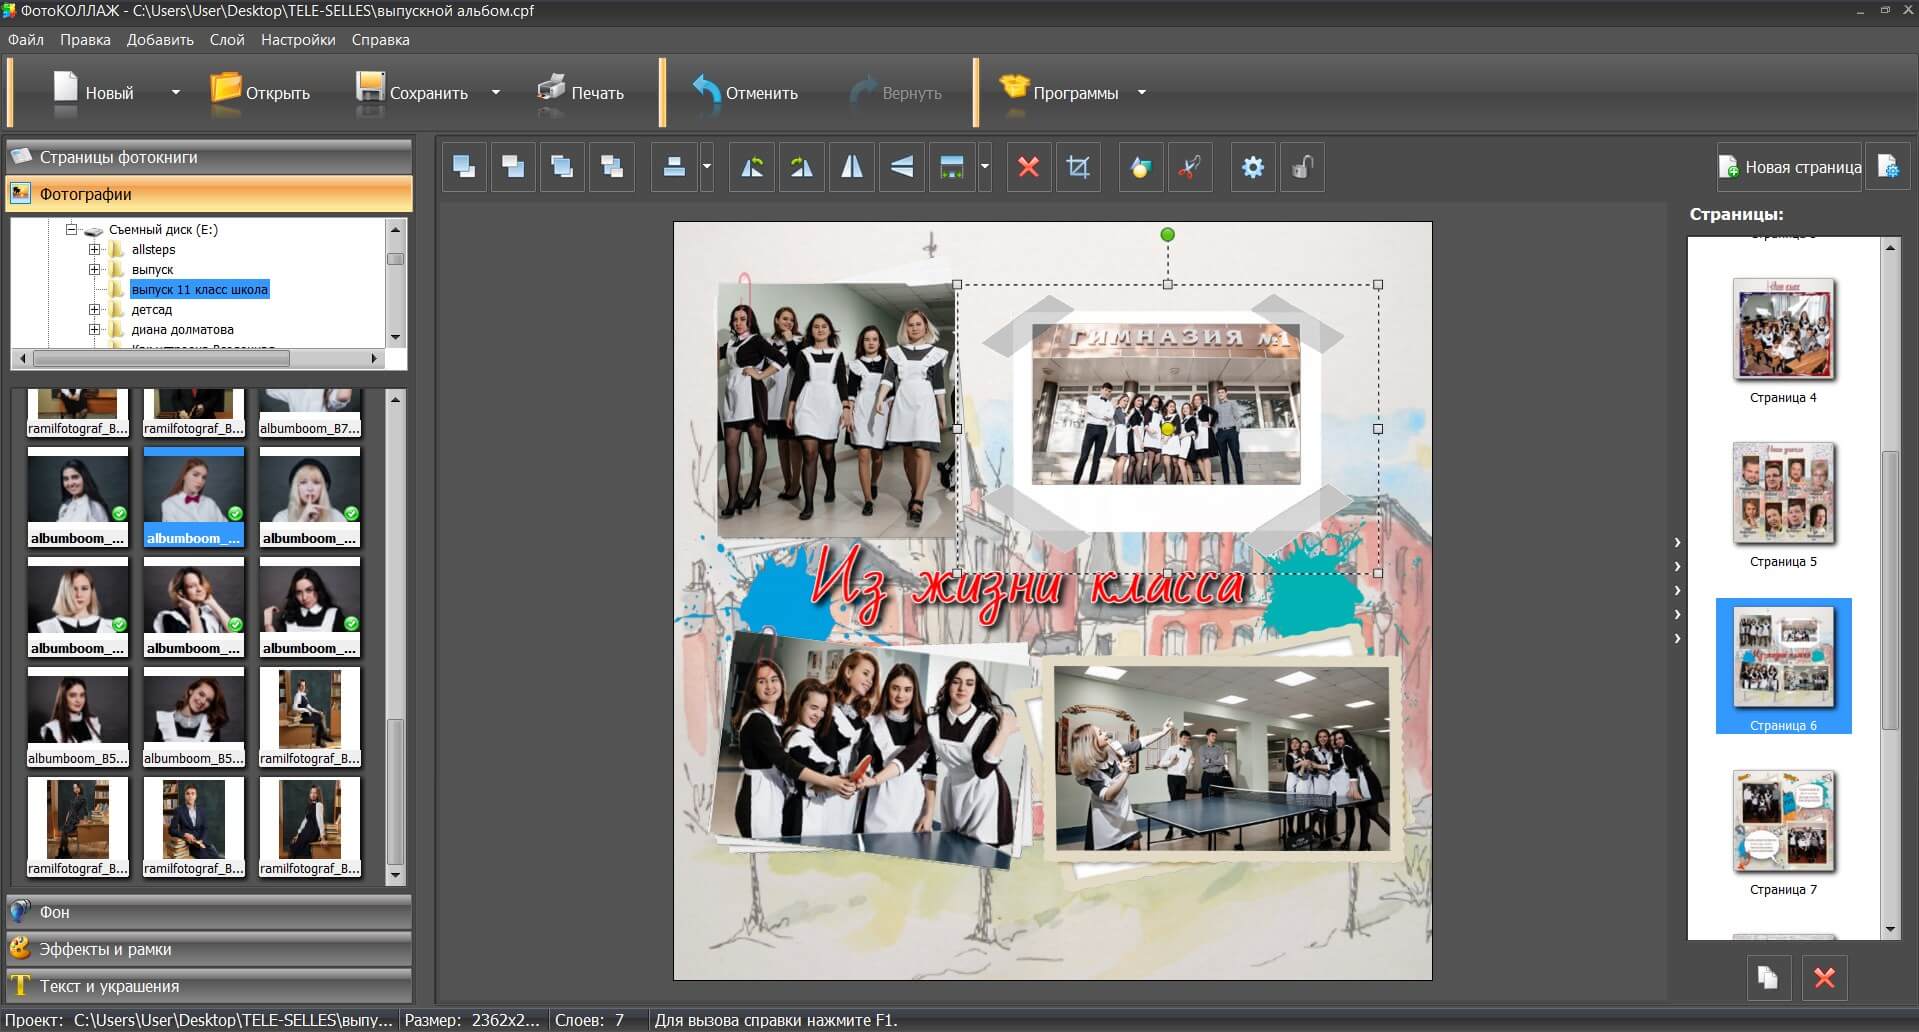Undo with the Отменить button
Screen dimensions: 1919x1032
pos(745,92)
